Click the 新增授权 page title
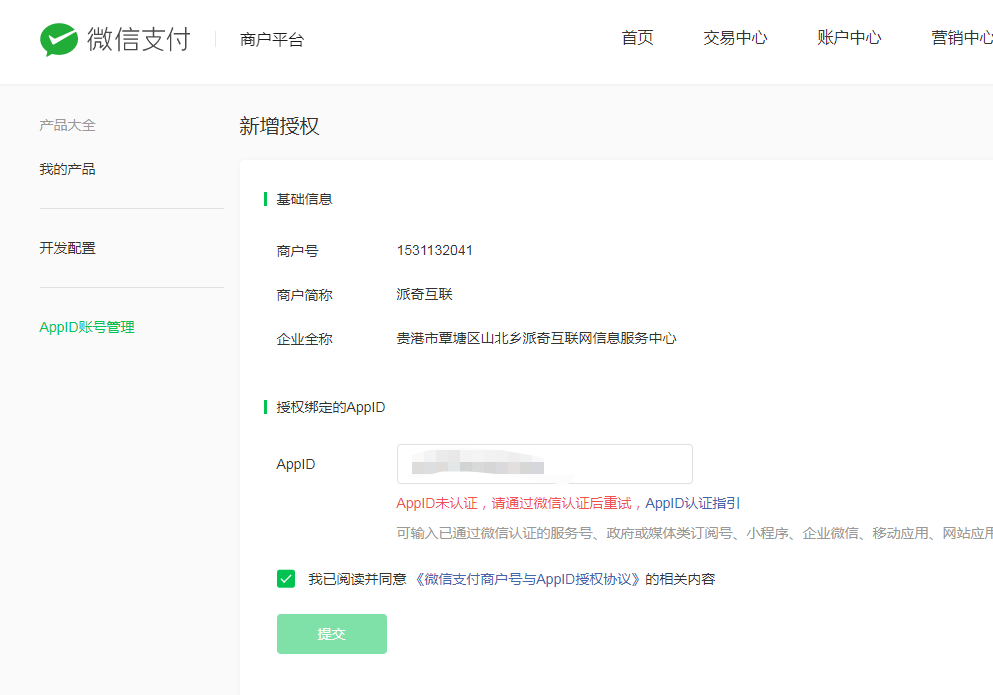The height and width of the screenshot is (695, 993). (279, 126)
